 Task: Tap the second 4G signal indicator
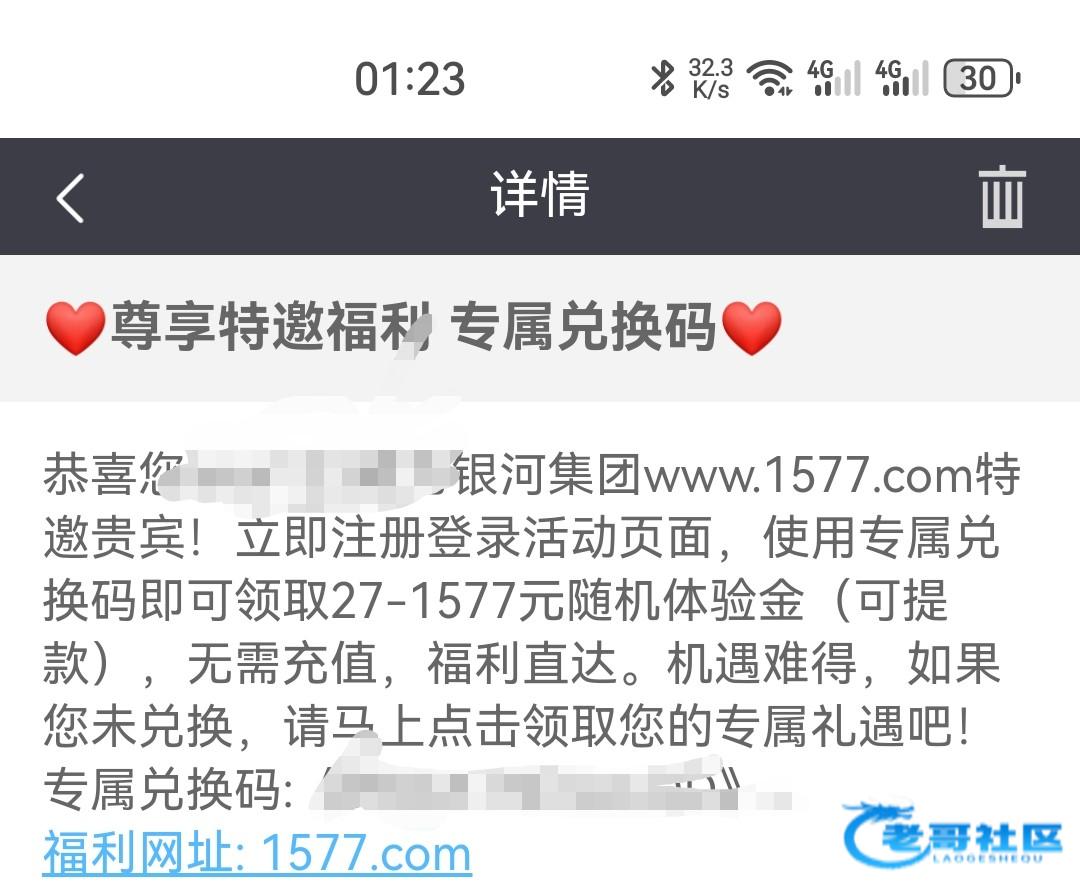[902, 78]
